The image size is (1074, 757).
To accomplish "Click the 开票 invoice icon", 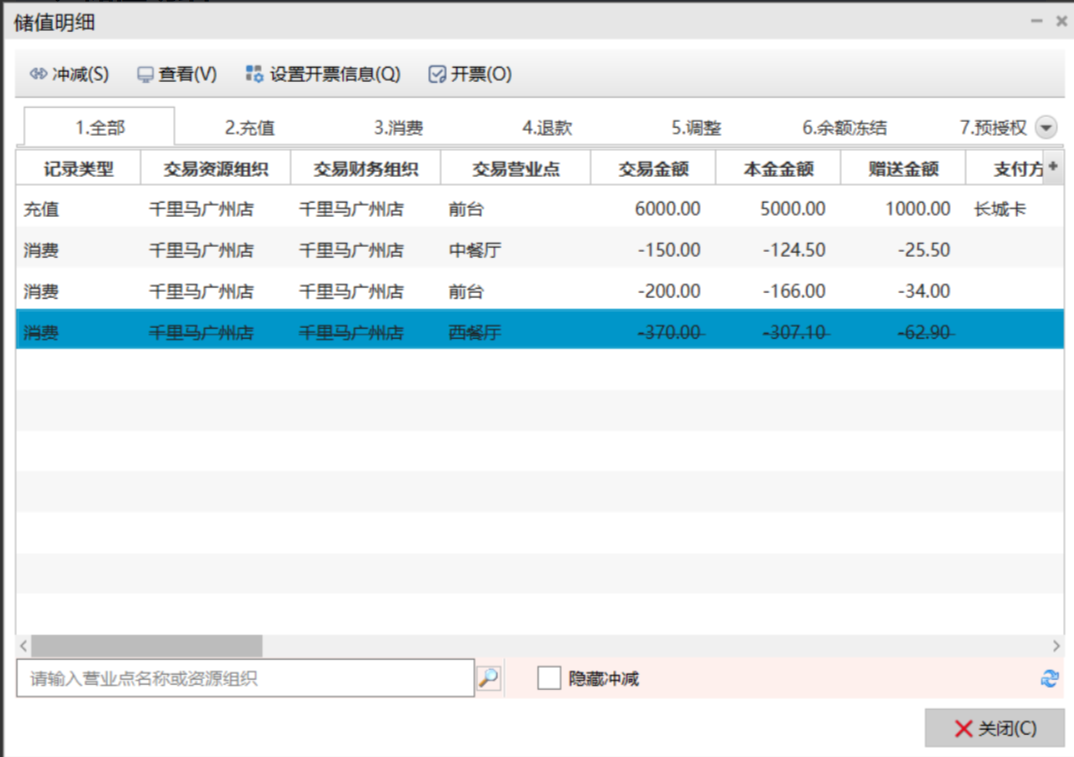I will click(x=437, y=74).
